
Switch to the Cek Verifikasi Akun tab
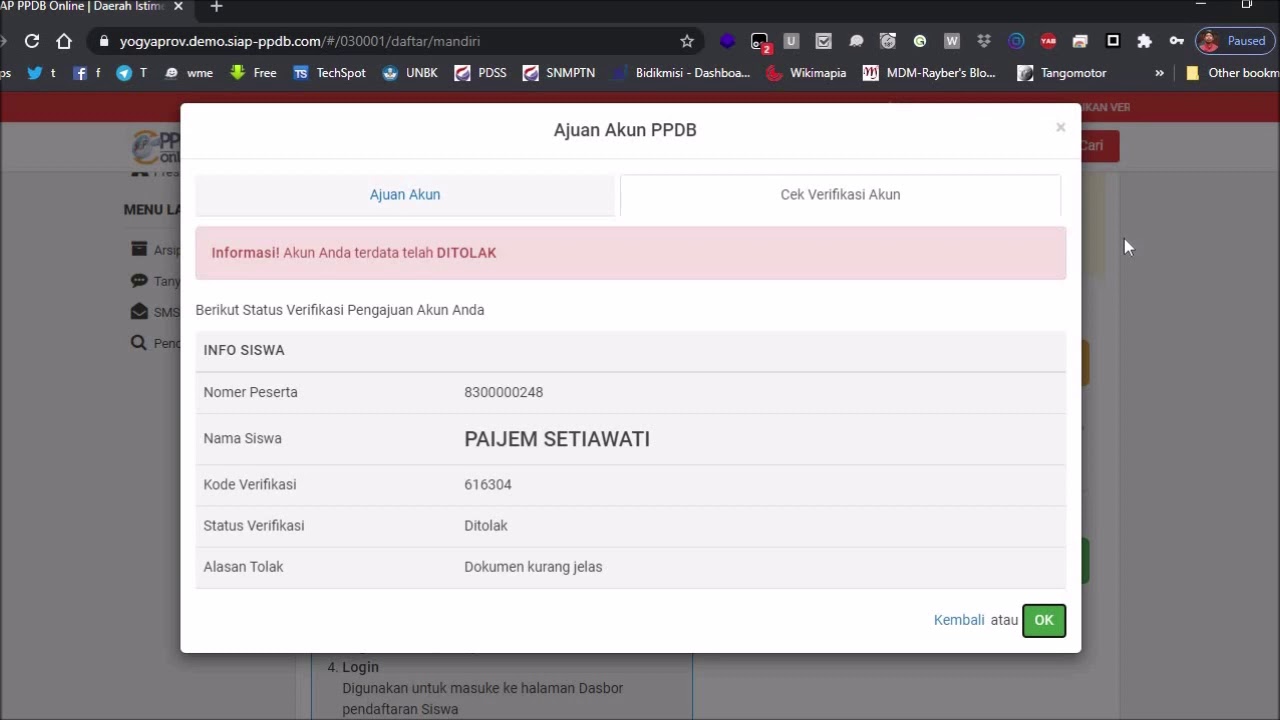click(x=840, y=195)
